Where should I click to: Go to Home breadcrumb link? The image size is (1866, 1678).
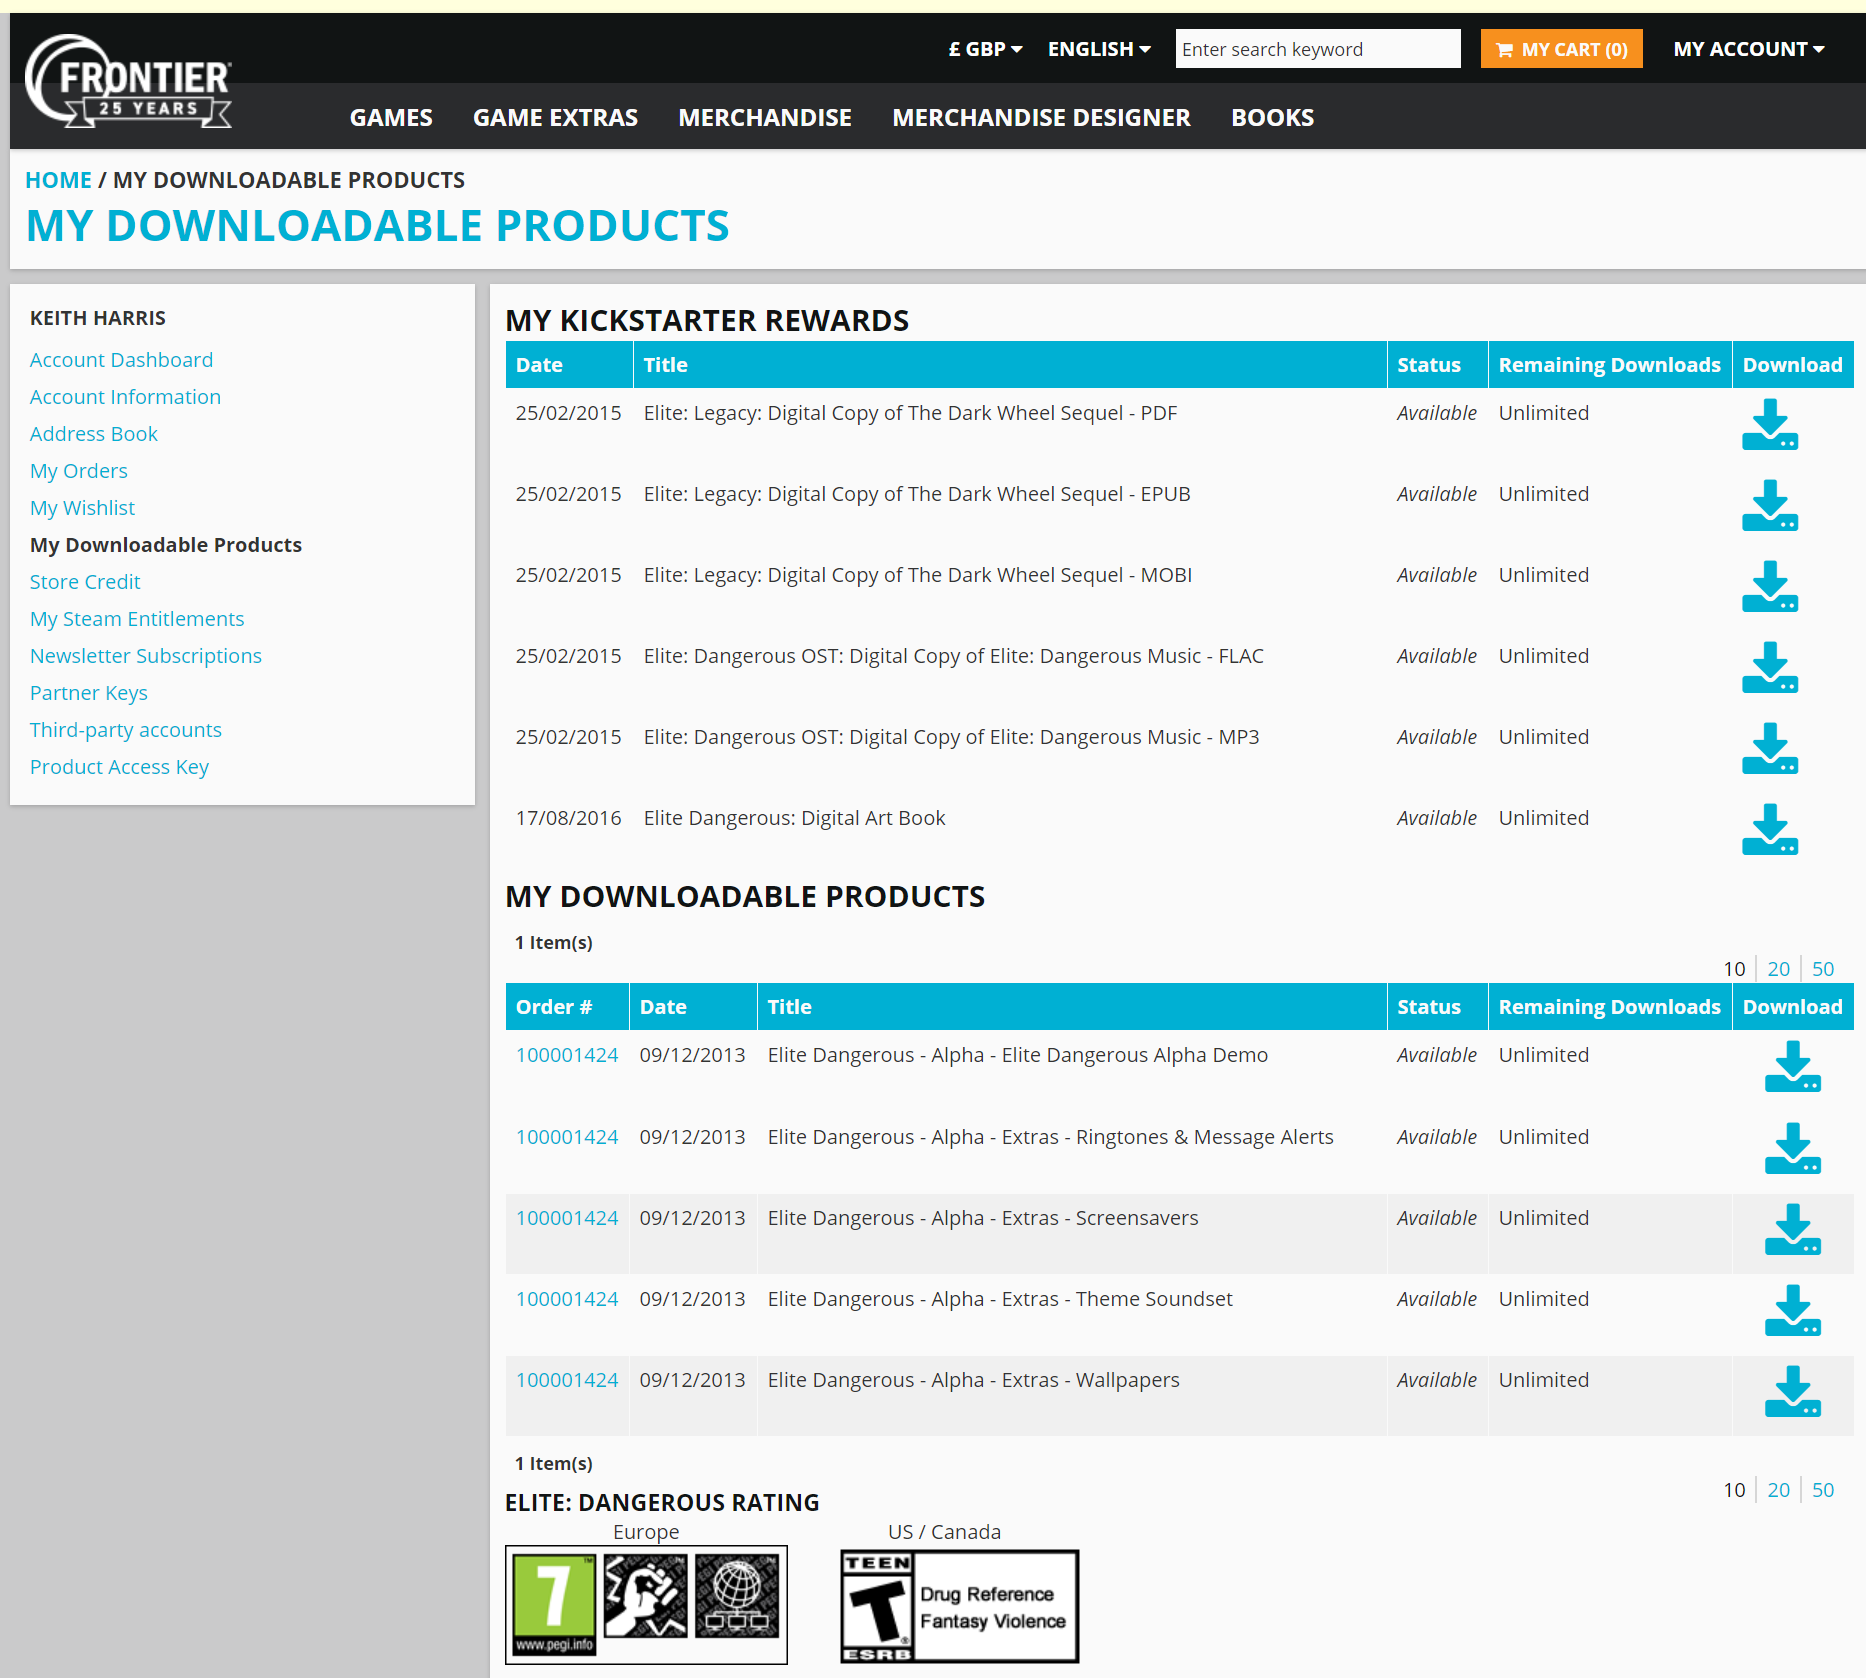(58, 180)
